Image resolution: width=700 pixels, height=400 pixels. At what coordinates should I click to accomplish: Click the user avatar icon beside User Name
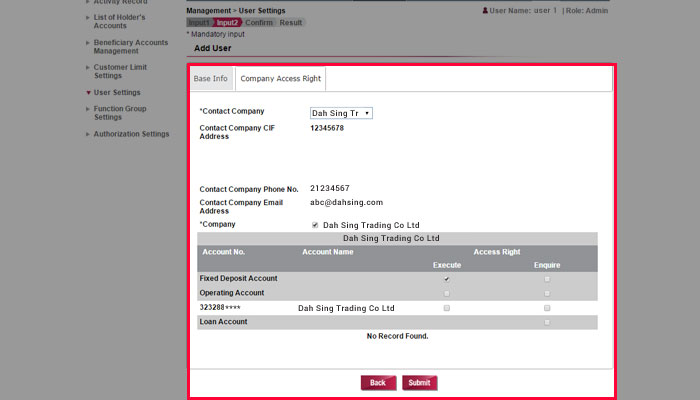(x=485, y=10)
